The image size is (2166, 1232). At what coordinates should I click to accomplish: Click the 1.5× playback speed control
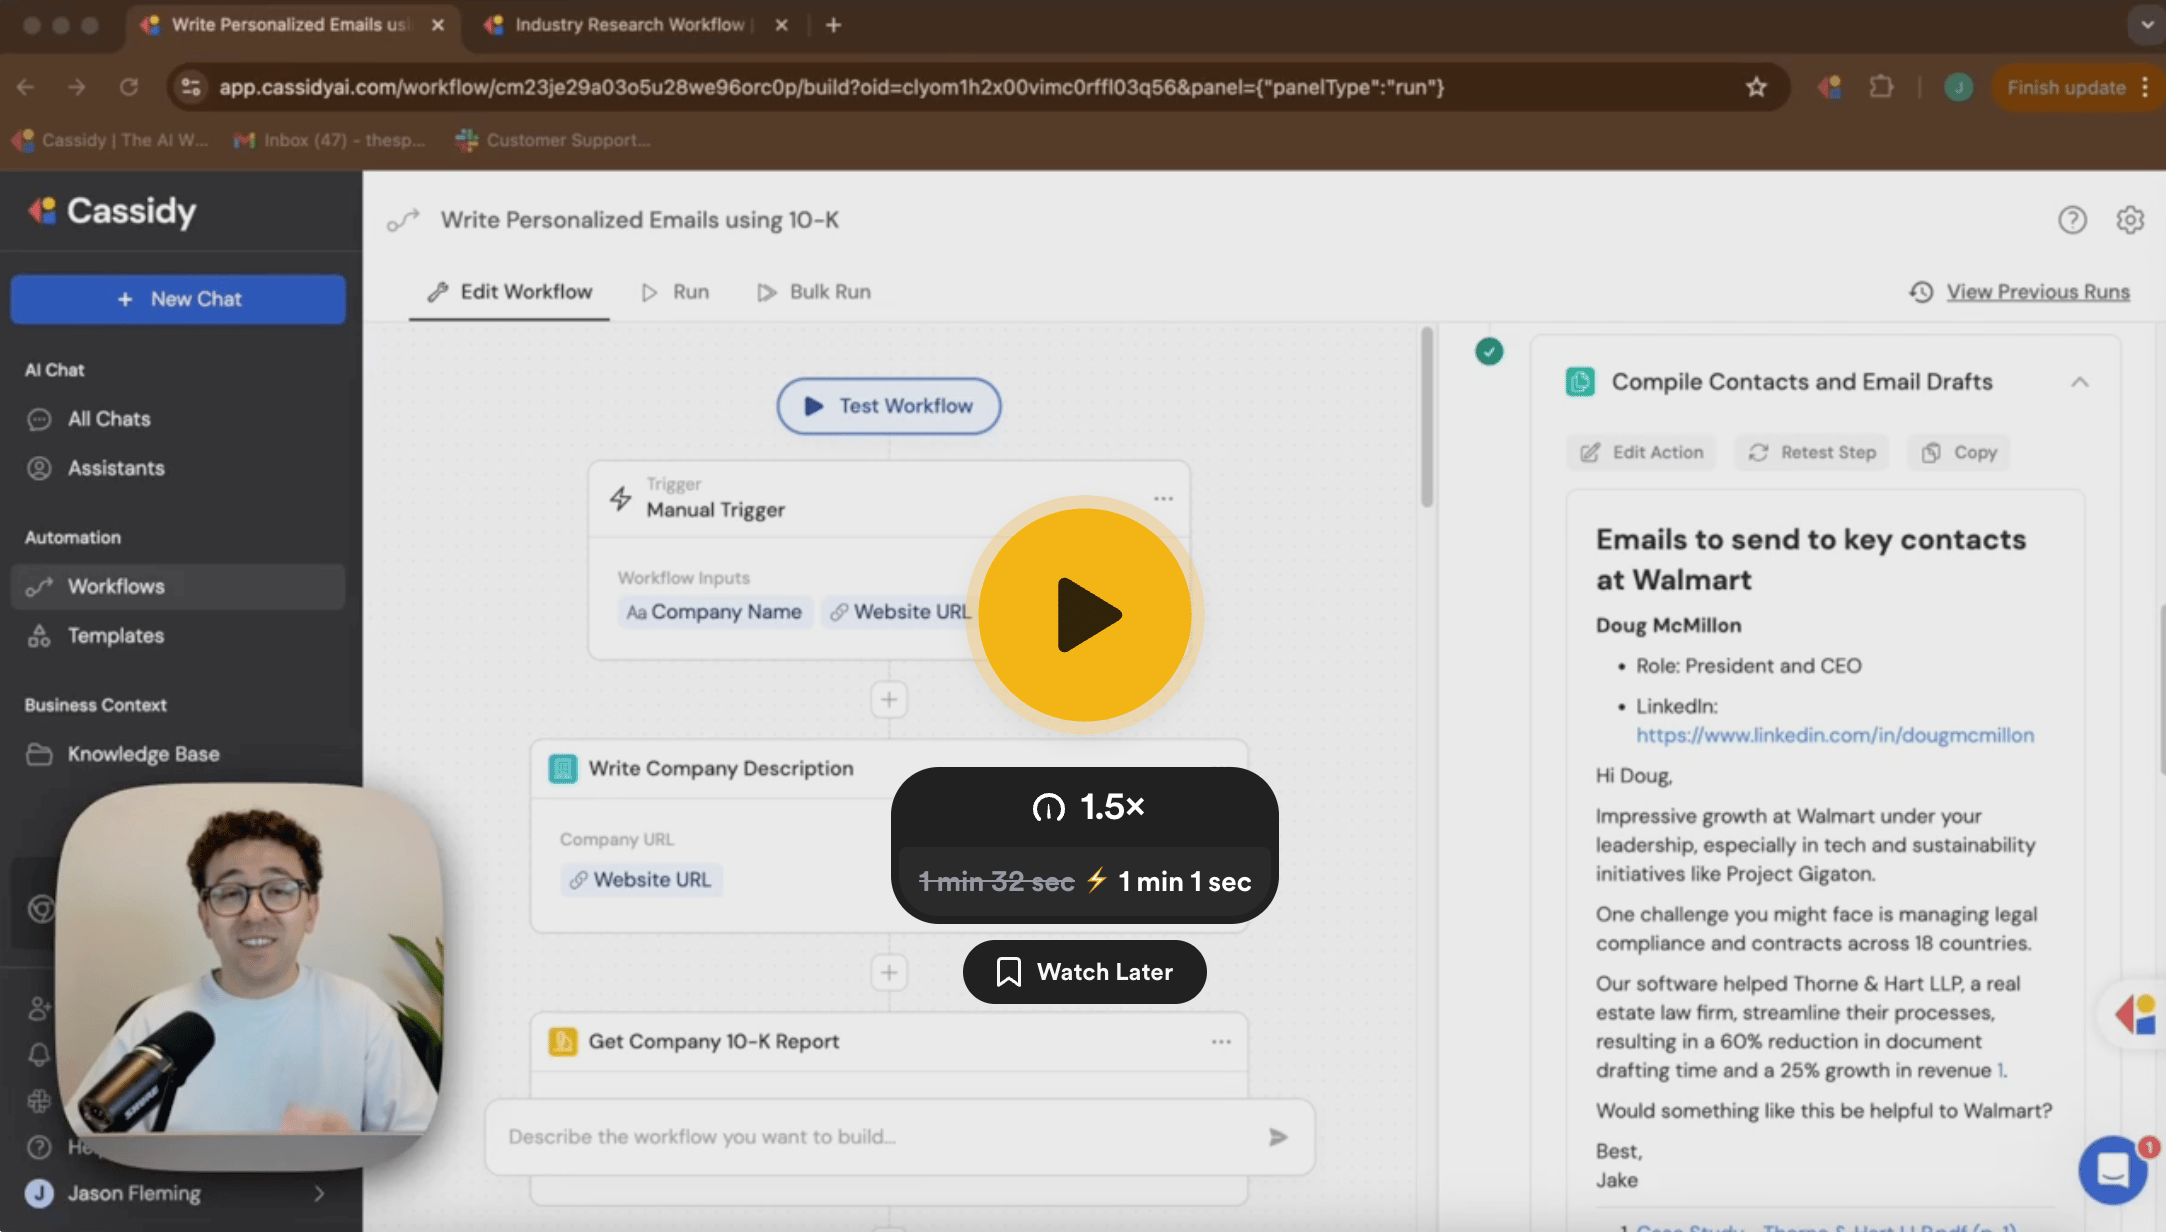(x=1087, y=806)
